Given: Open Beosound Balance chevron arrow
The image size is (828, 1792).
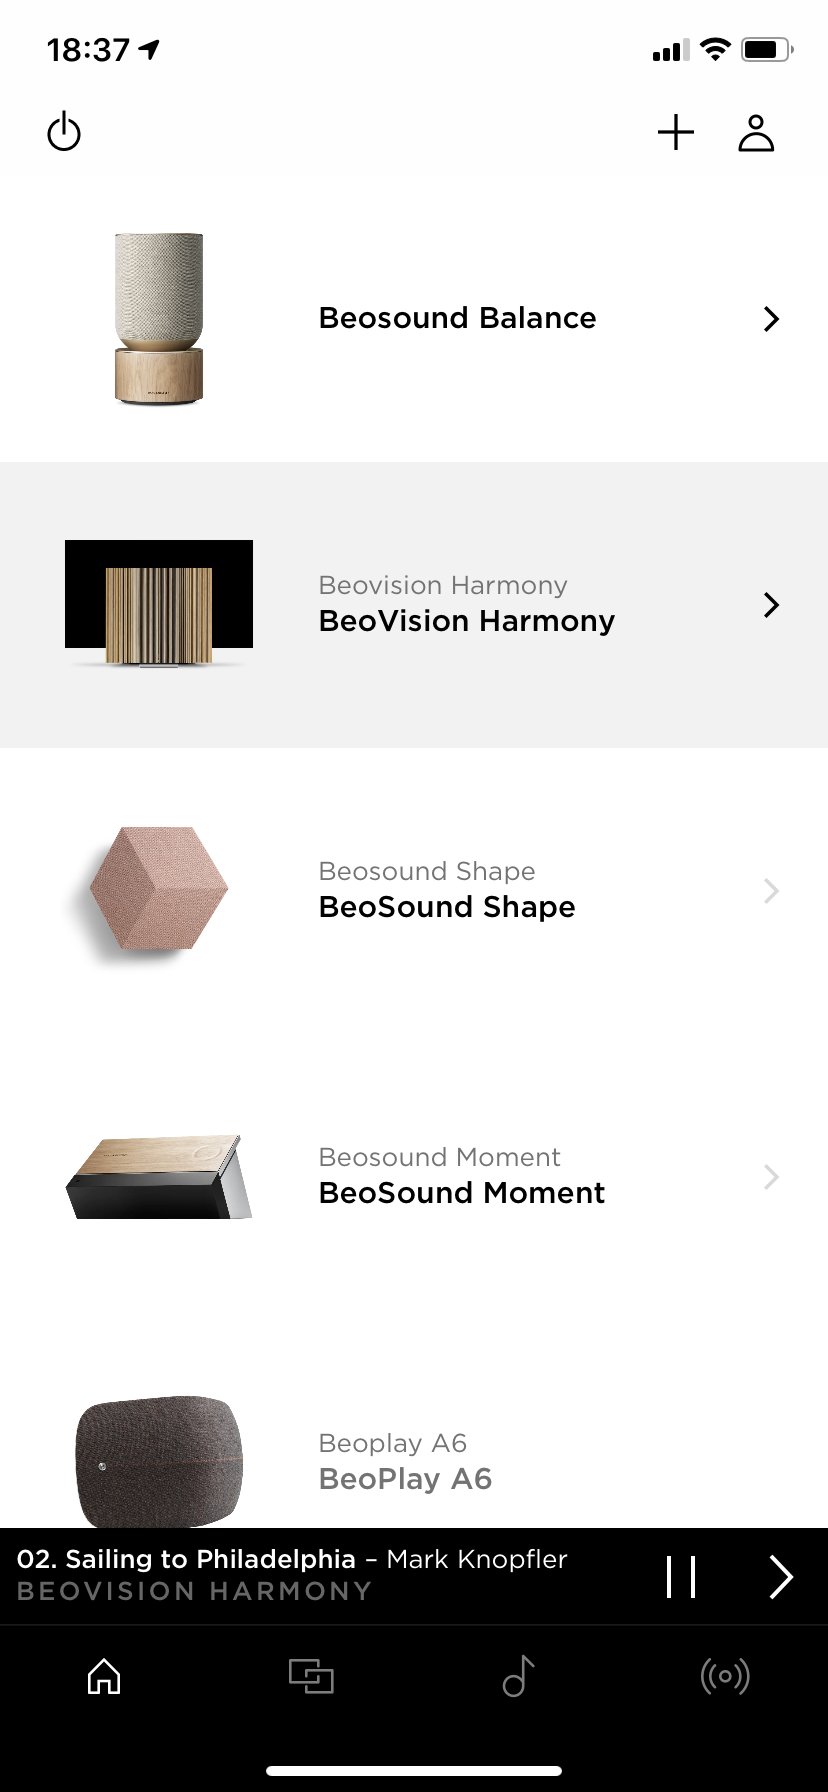Looking at the screenshot, I should [x=771, y=319].
